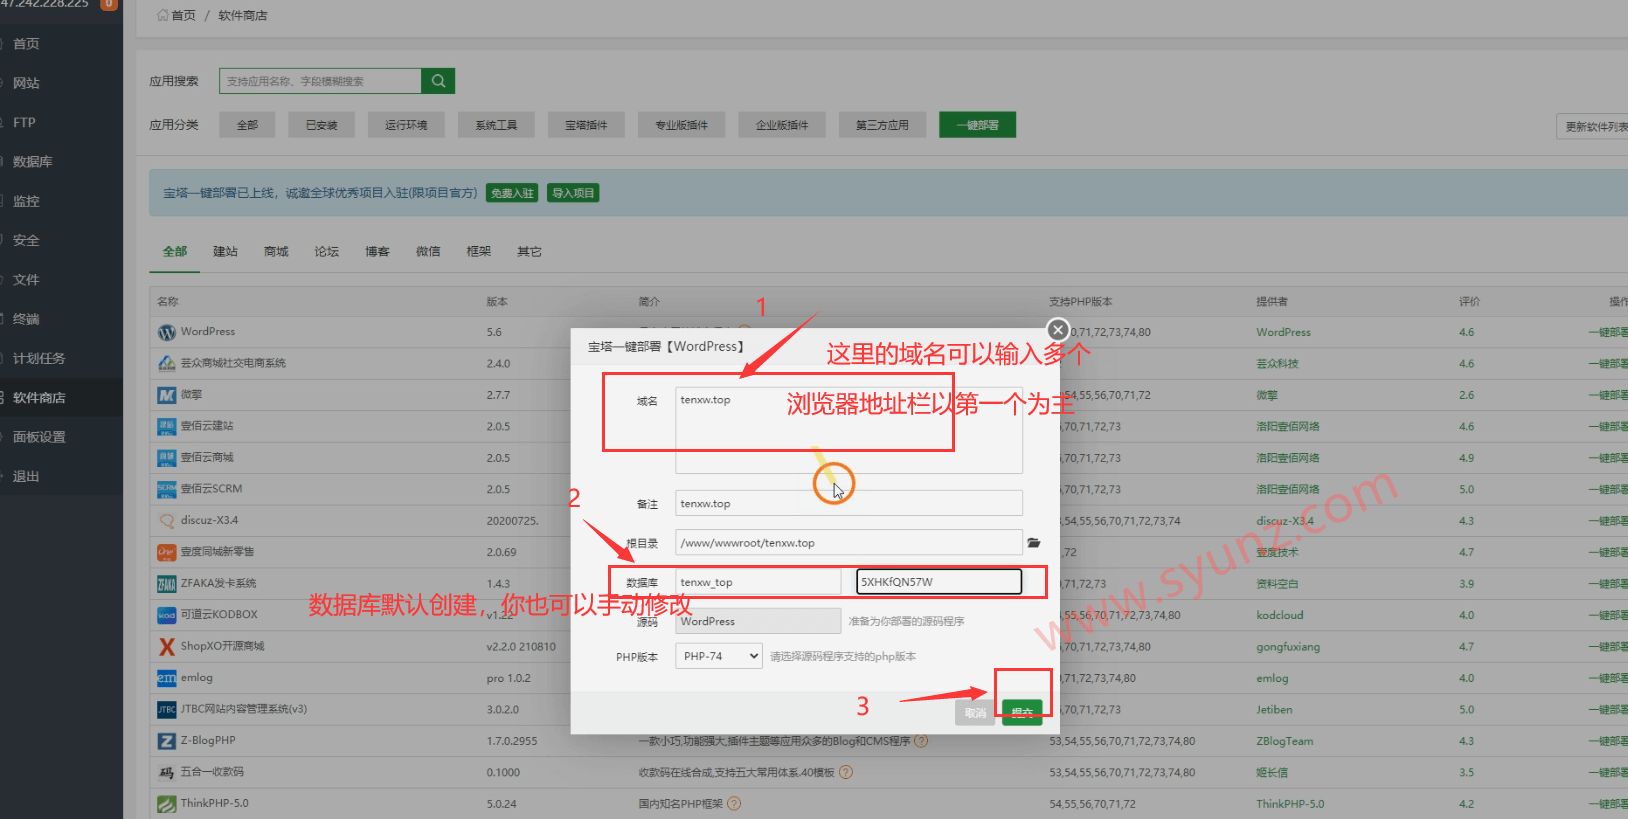Viewport: 1628px width, 819px height.
Task: Select the green 一键部署 category button
Action: click(x=977, y=125)
